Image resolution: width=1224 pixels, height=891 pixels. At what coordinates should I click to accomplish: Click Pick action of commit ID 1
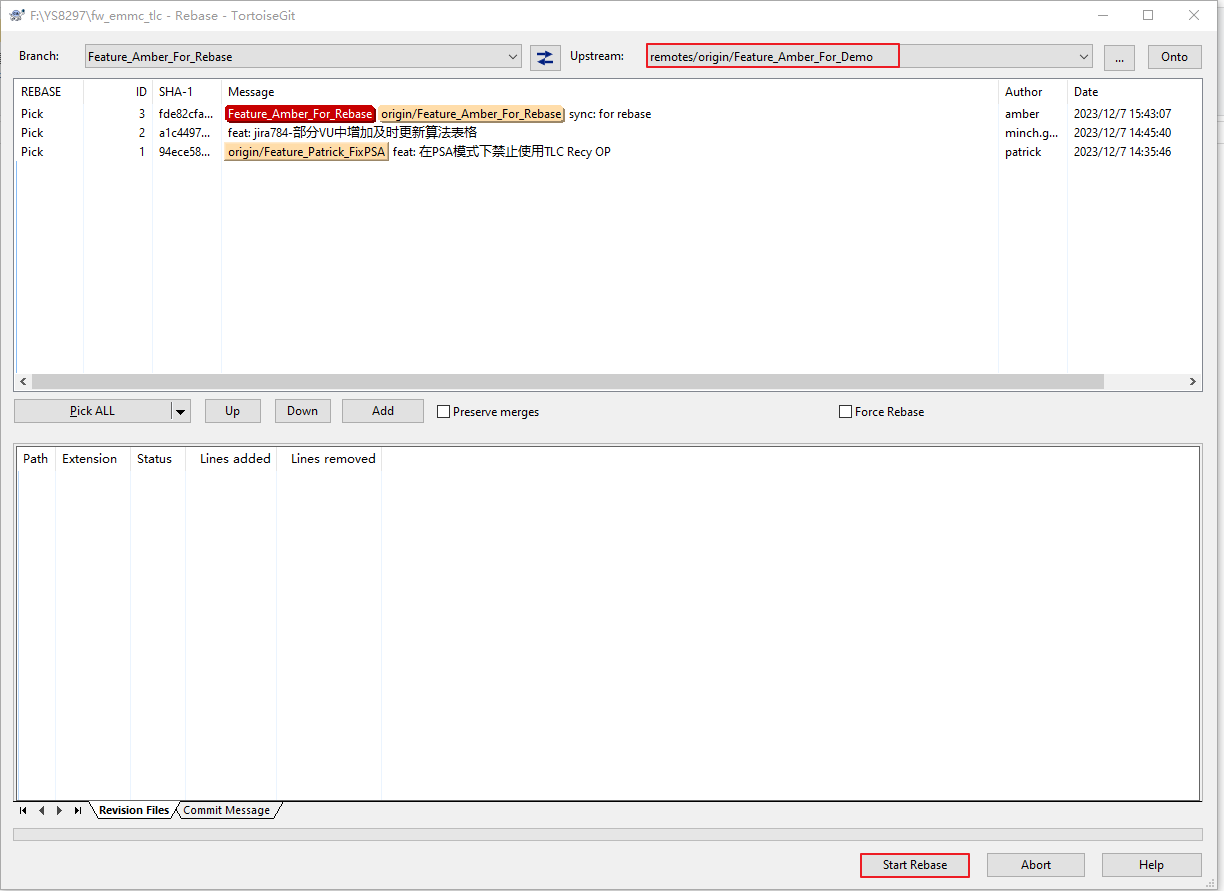coord(32,152)
